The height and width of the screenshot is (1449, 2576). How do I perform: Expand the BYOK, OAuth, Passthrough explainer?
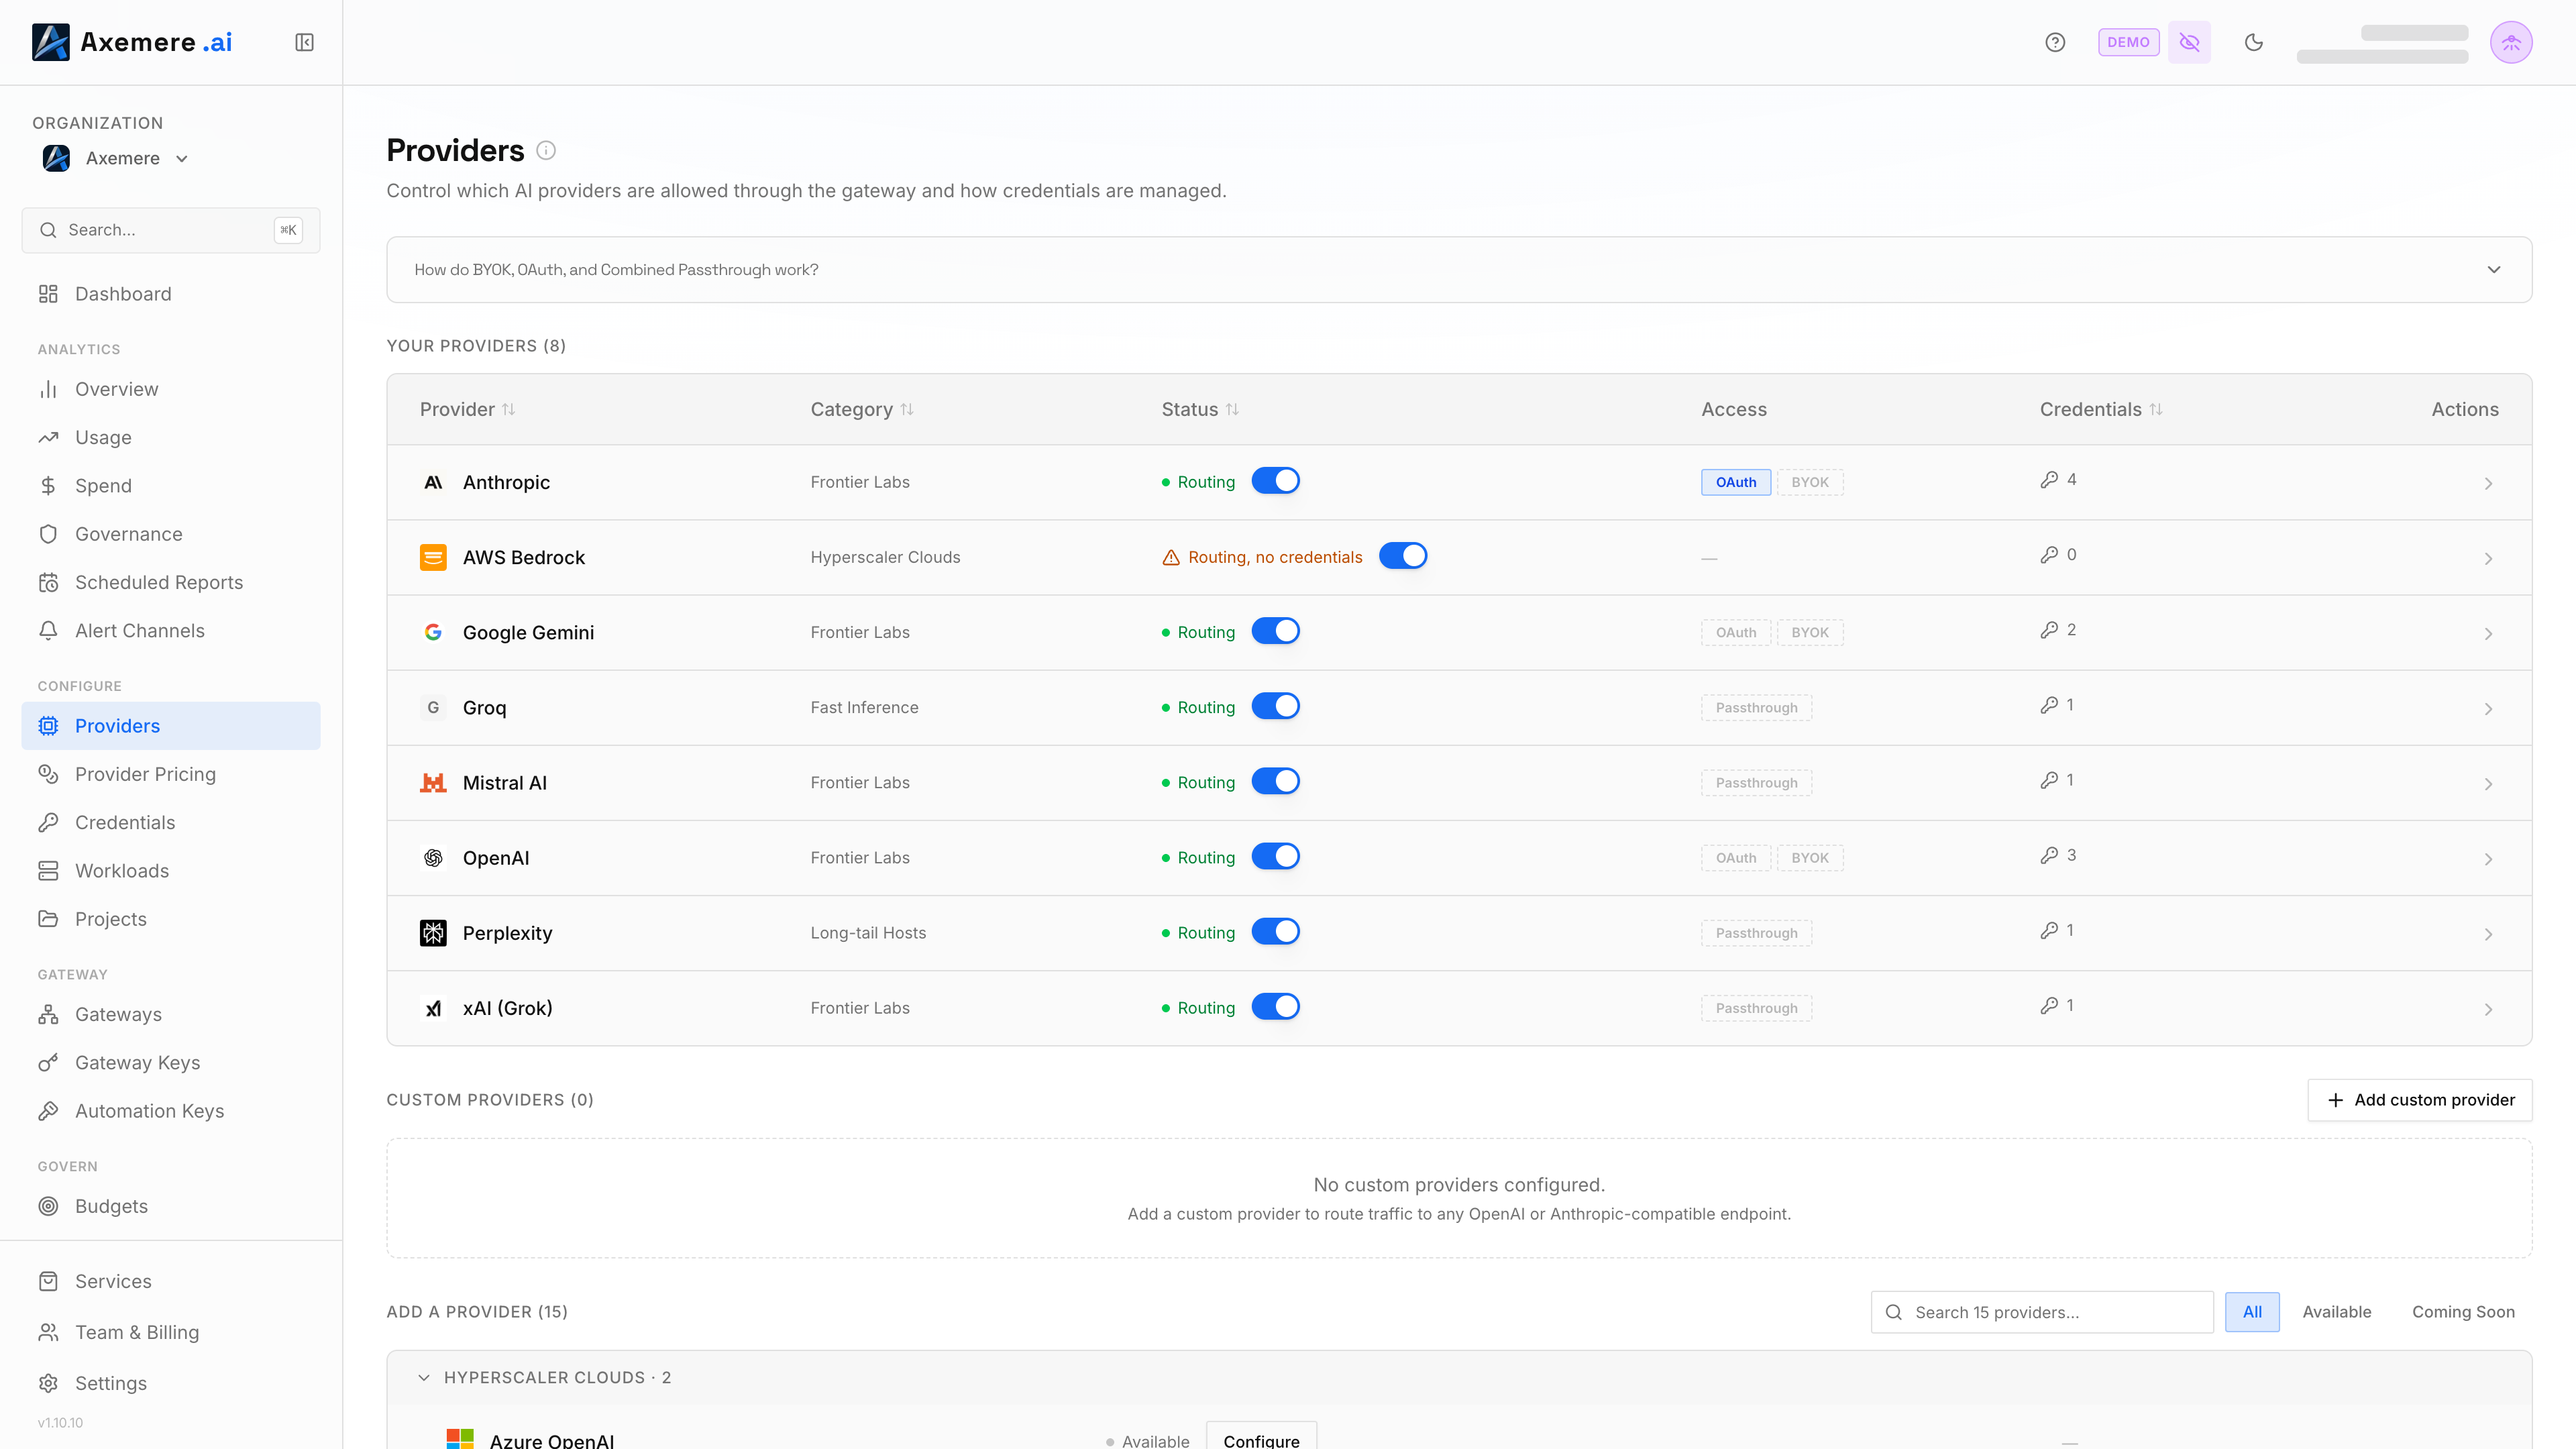pos(1459,270)
